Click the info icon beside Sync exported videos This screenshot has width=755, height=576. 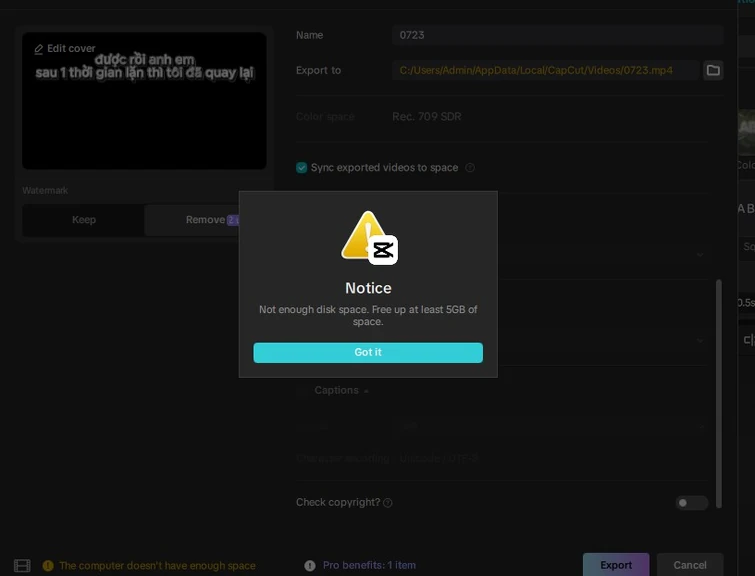[x=470, y=168]
